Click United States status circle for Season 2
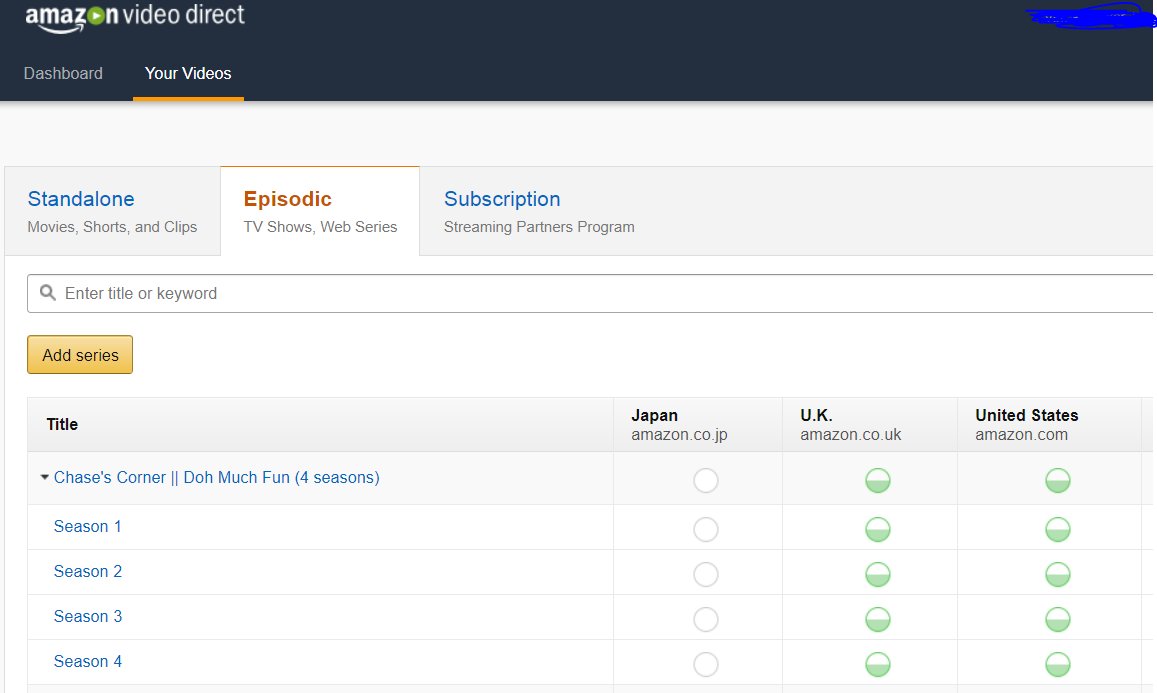The height and width of the screenshot is (693, 1157). [x=1057, y=574]
